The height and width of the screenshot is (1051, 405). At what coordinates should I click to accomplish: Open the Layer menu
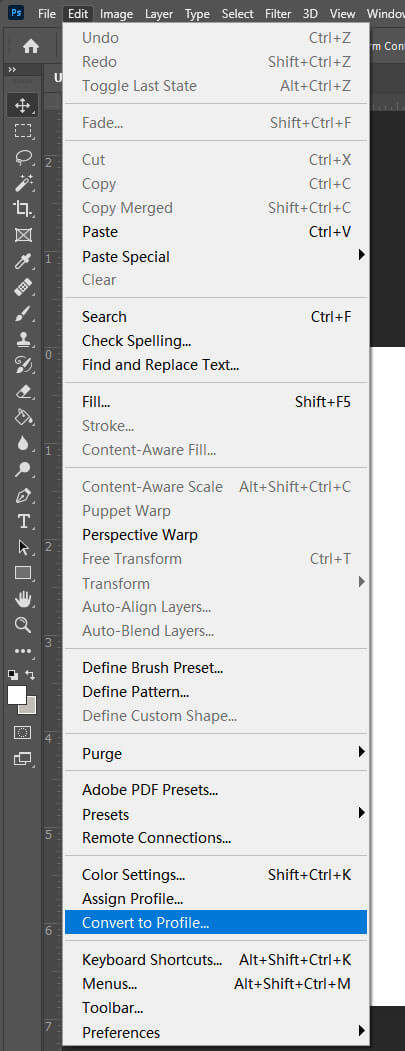click(159, 13)
